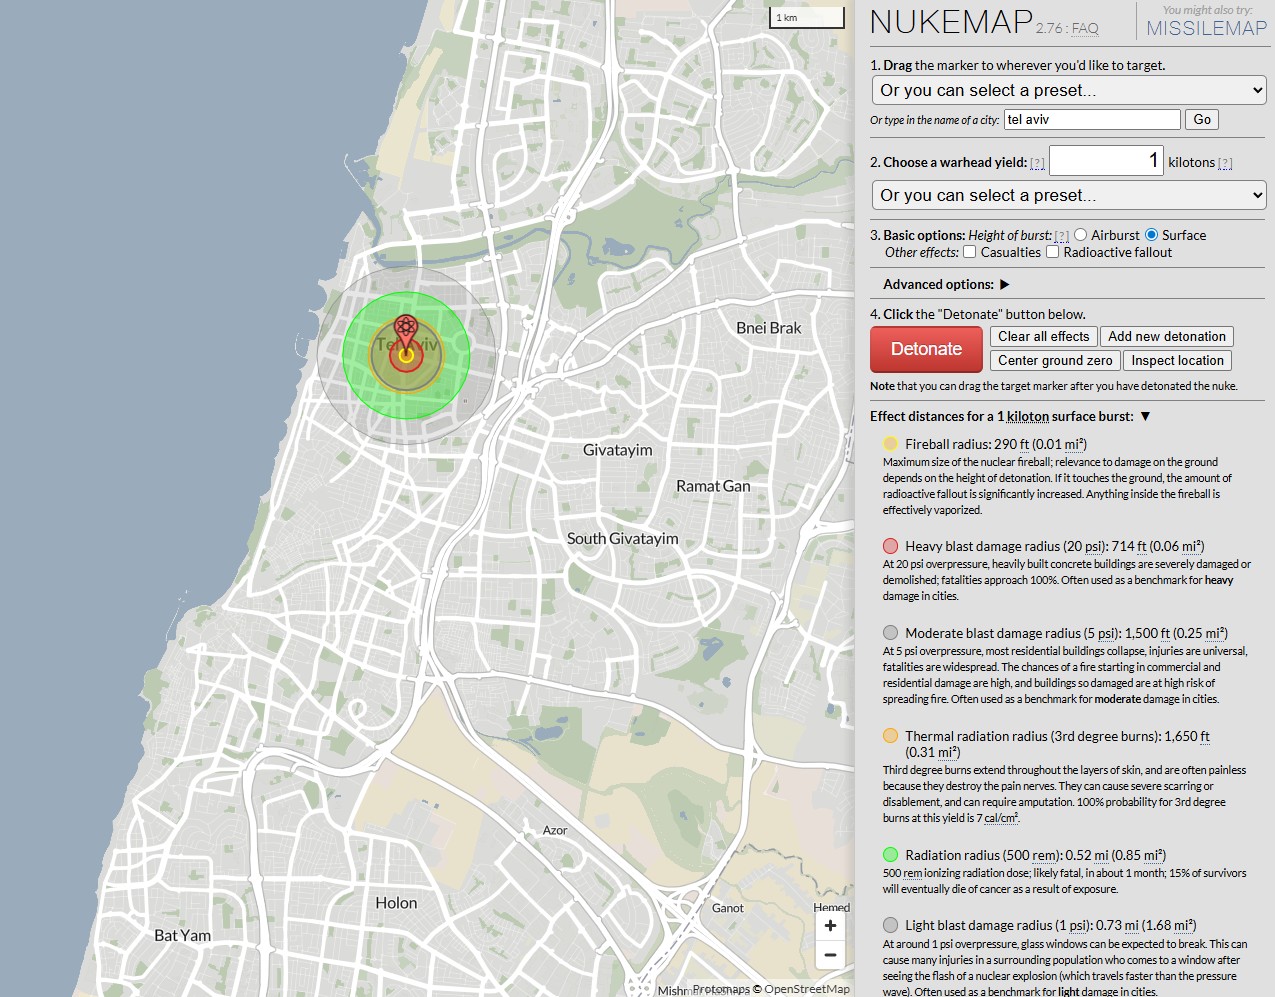
Task: Click the Ganot map label
Action: 728,908
